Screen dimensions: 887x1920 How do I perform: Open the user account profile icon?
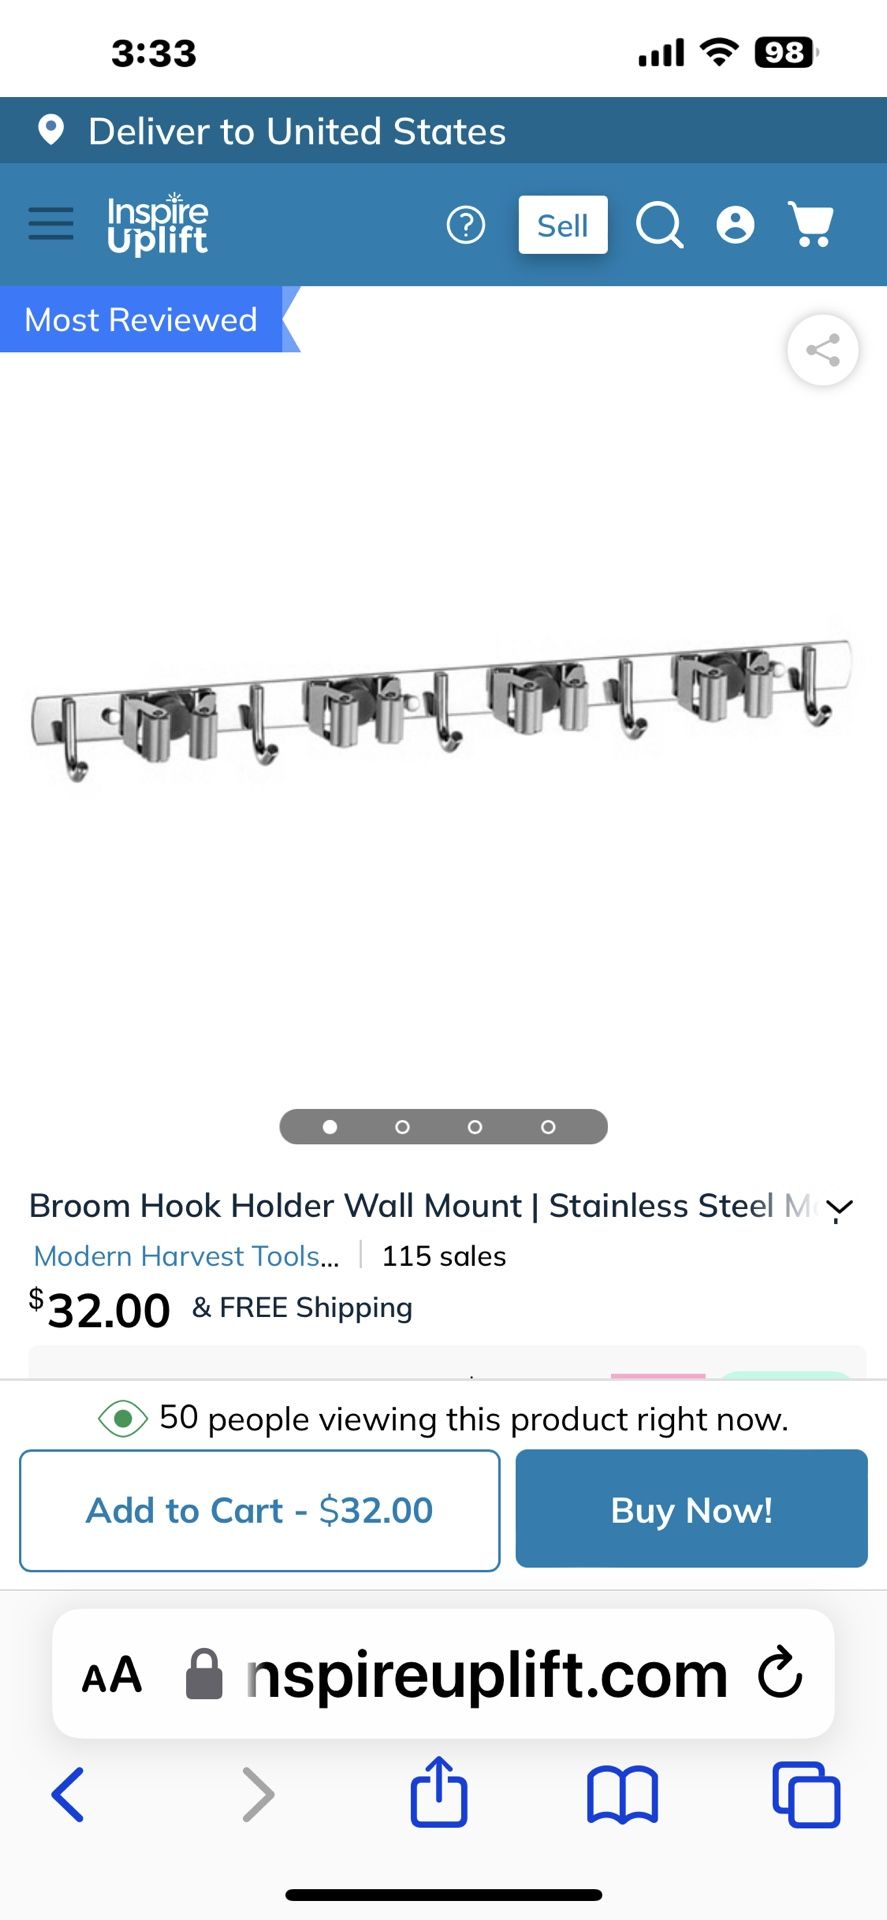tap(735, 225)
